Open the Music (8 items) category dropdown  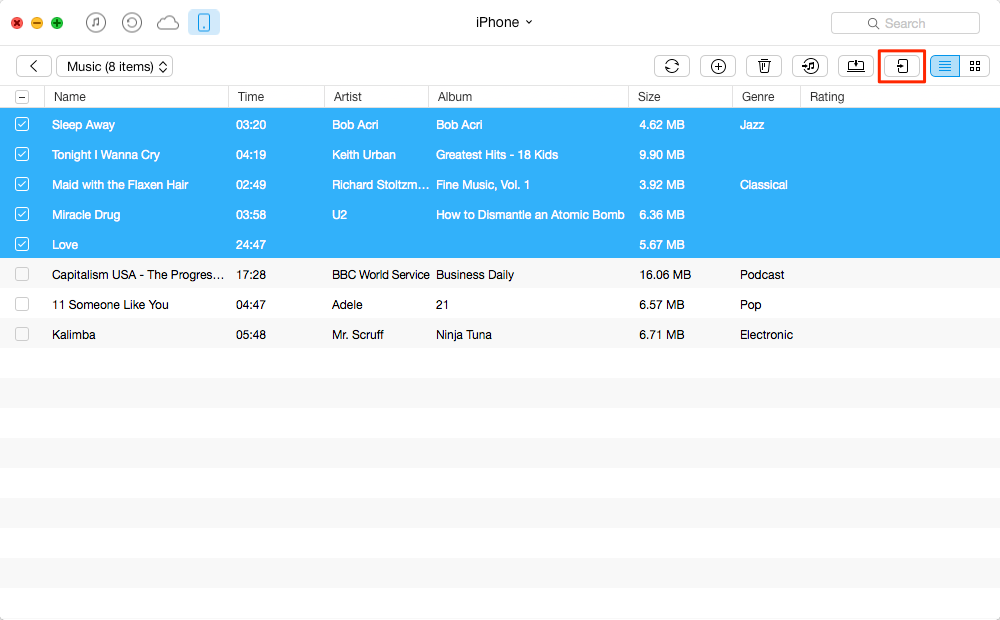coord(115,66)
